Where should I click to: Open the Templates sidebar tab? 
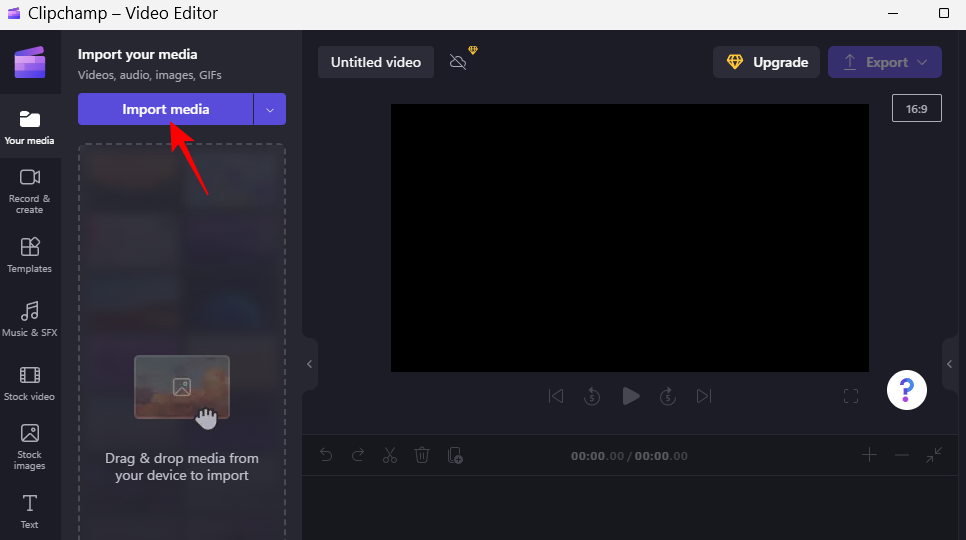pos(30,255)
